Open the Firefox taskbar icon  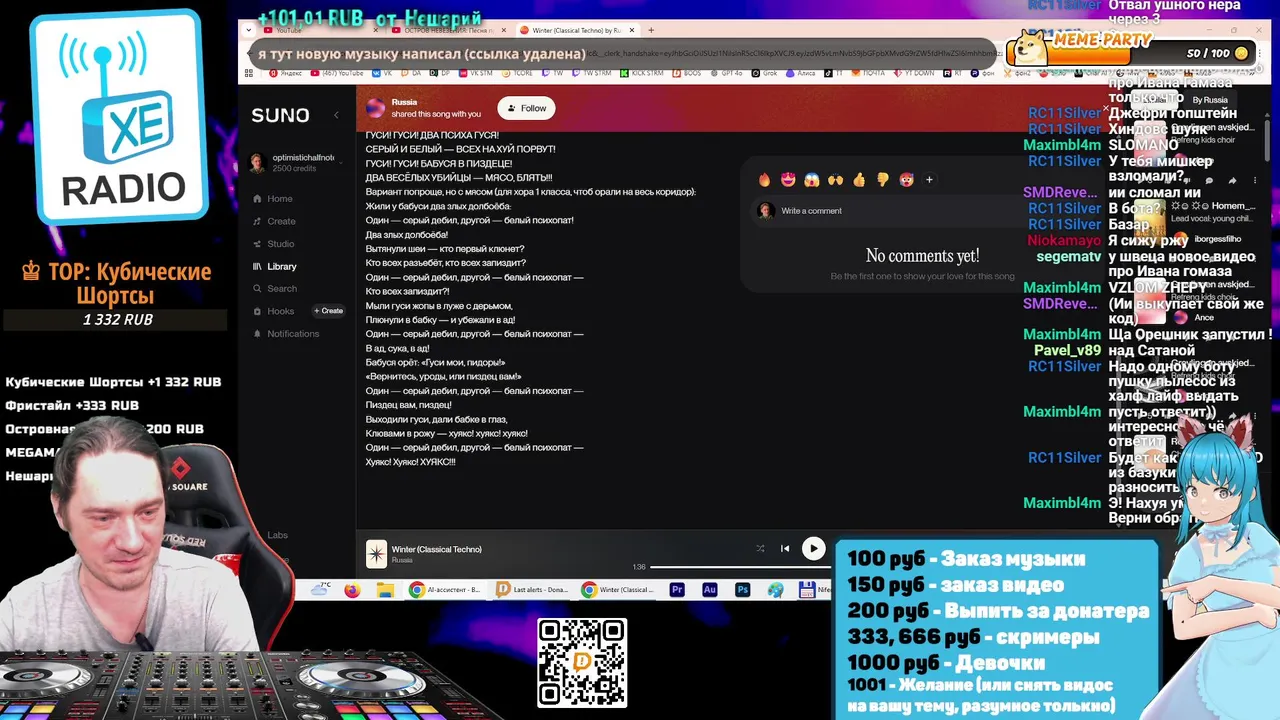(x=352, y=590)
